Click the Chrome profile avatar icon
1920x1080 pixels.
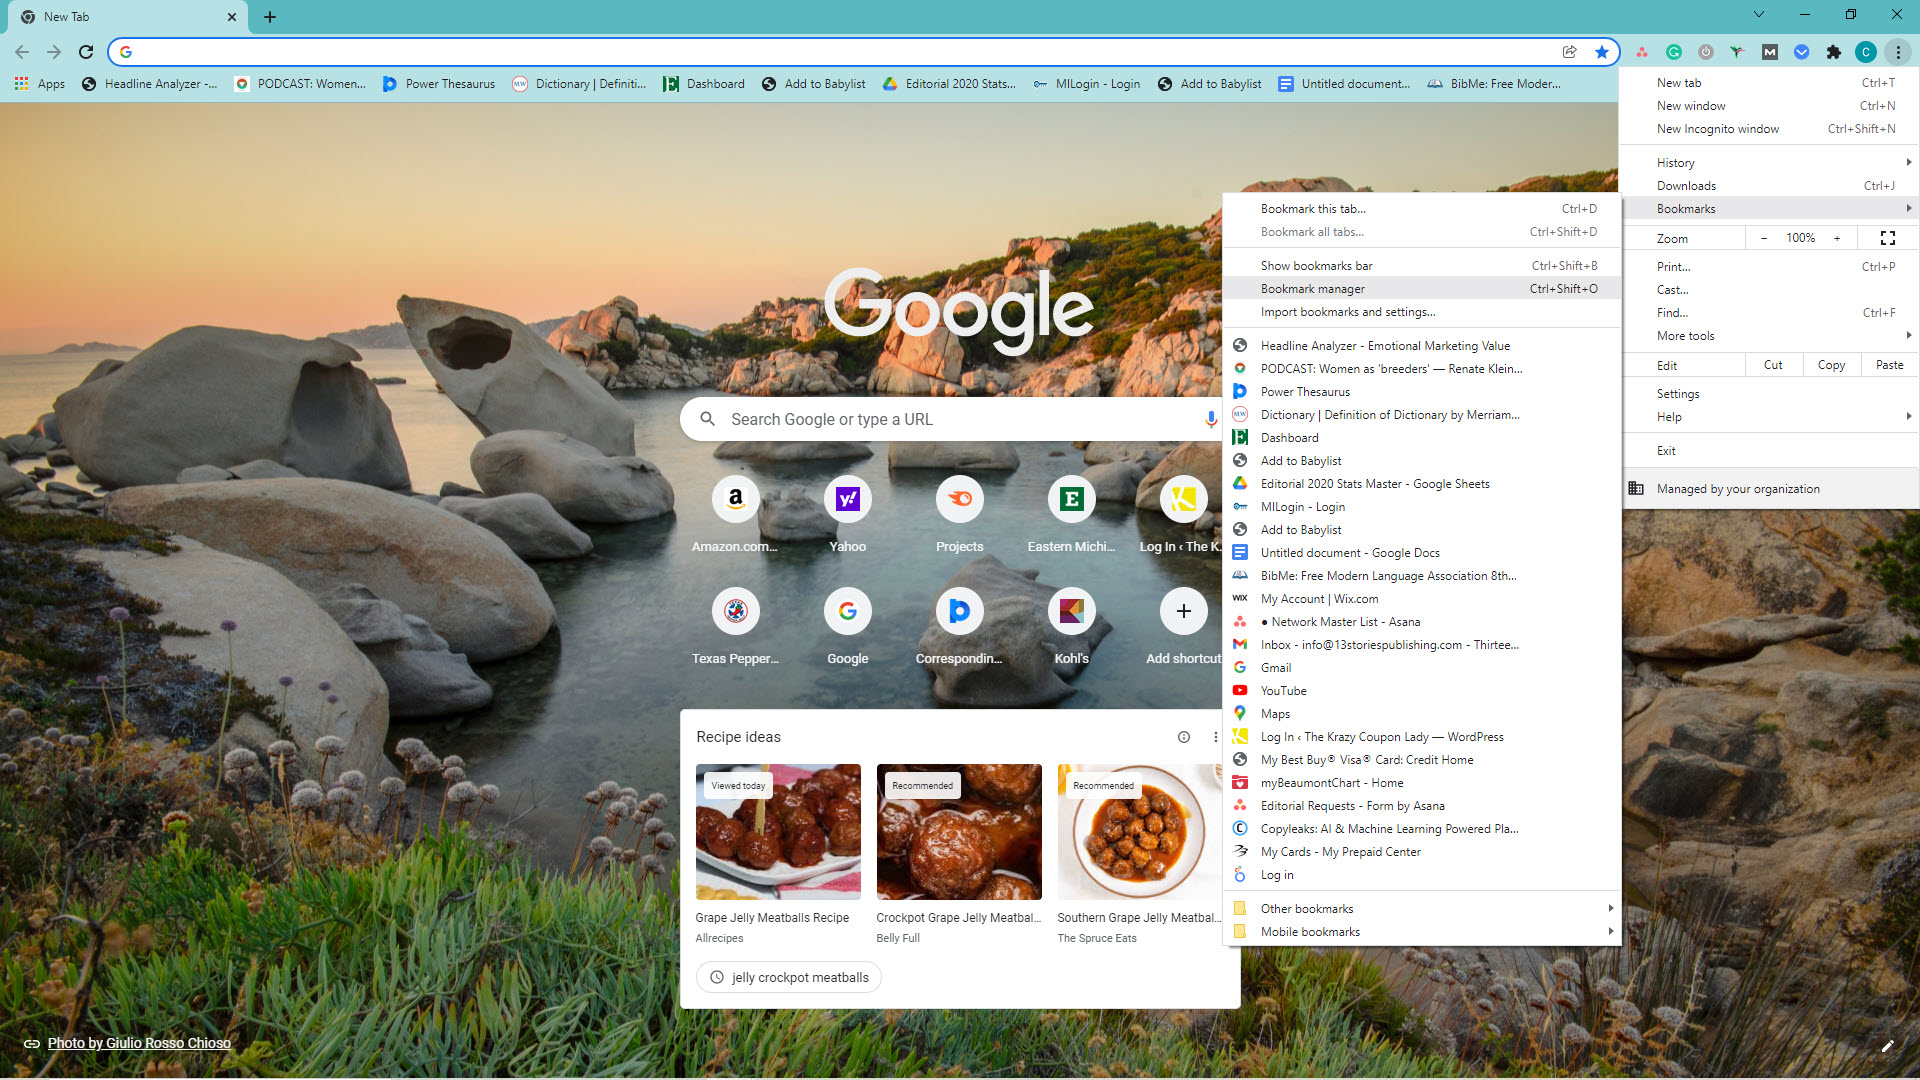1867,51
